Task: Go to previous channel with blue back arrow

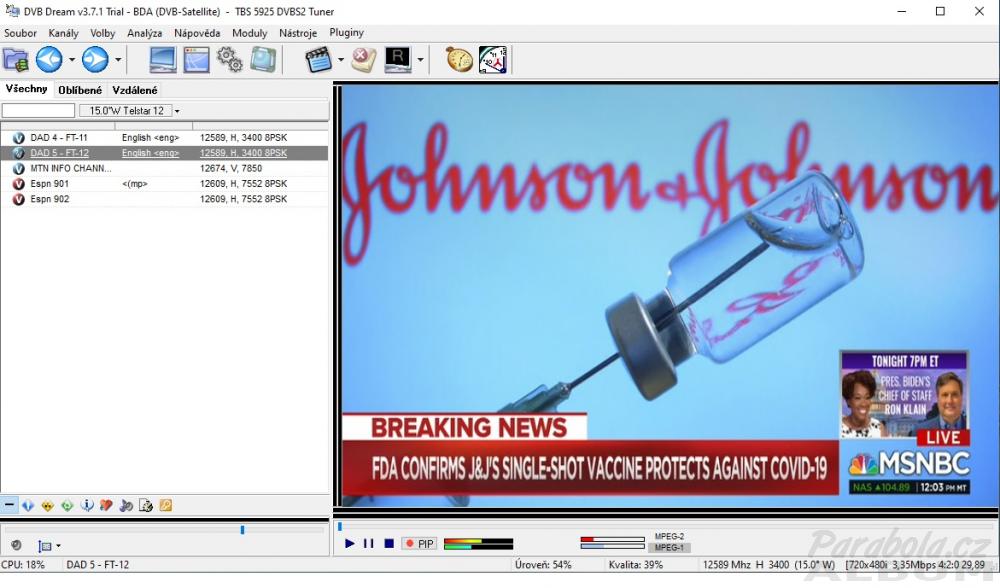Action: point(49,60)
